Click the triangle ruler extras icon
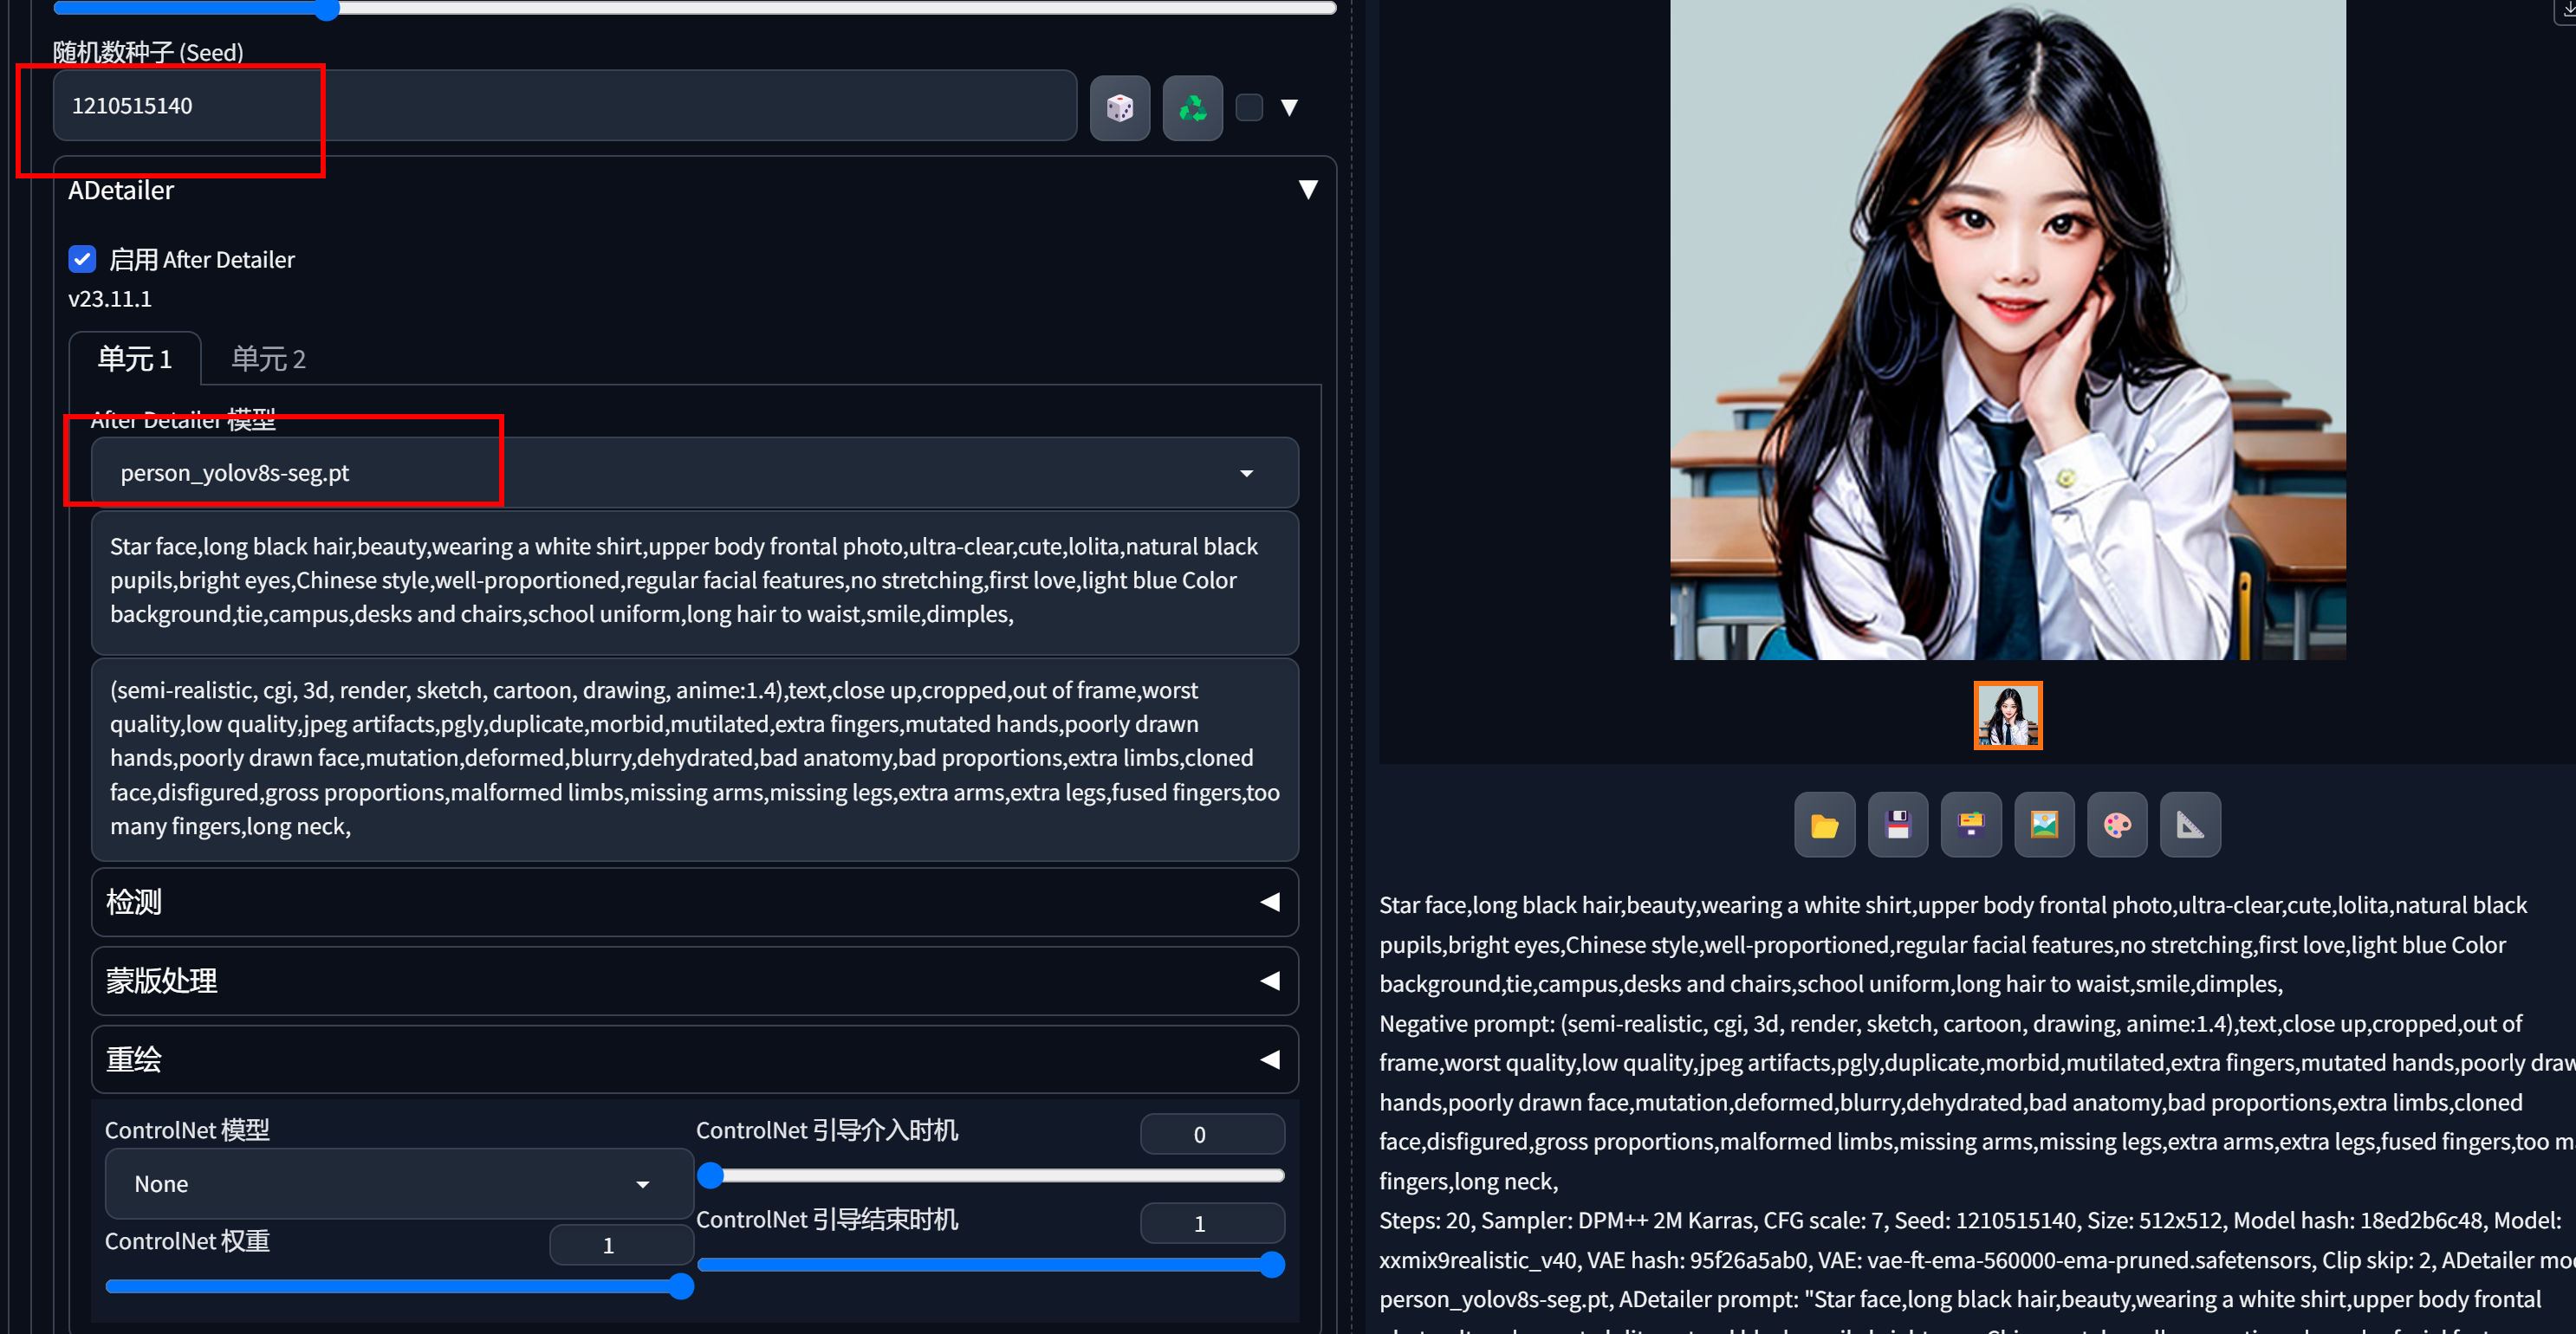Image resolution: width=2576 pixels, height=1334 pixels. click(2190, 825)
